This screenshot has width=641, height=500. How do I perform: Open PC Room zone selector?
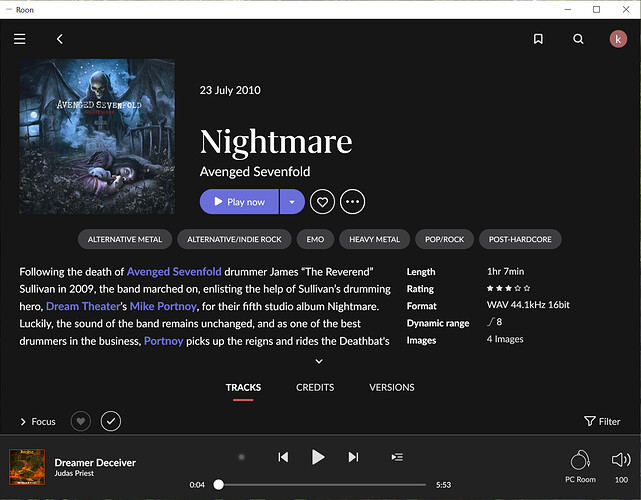point(580,465)
